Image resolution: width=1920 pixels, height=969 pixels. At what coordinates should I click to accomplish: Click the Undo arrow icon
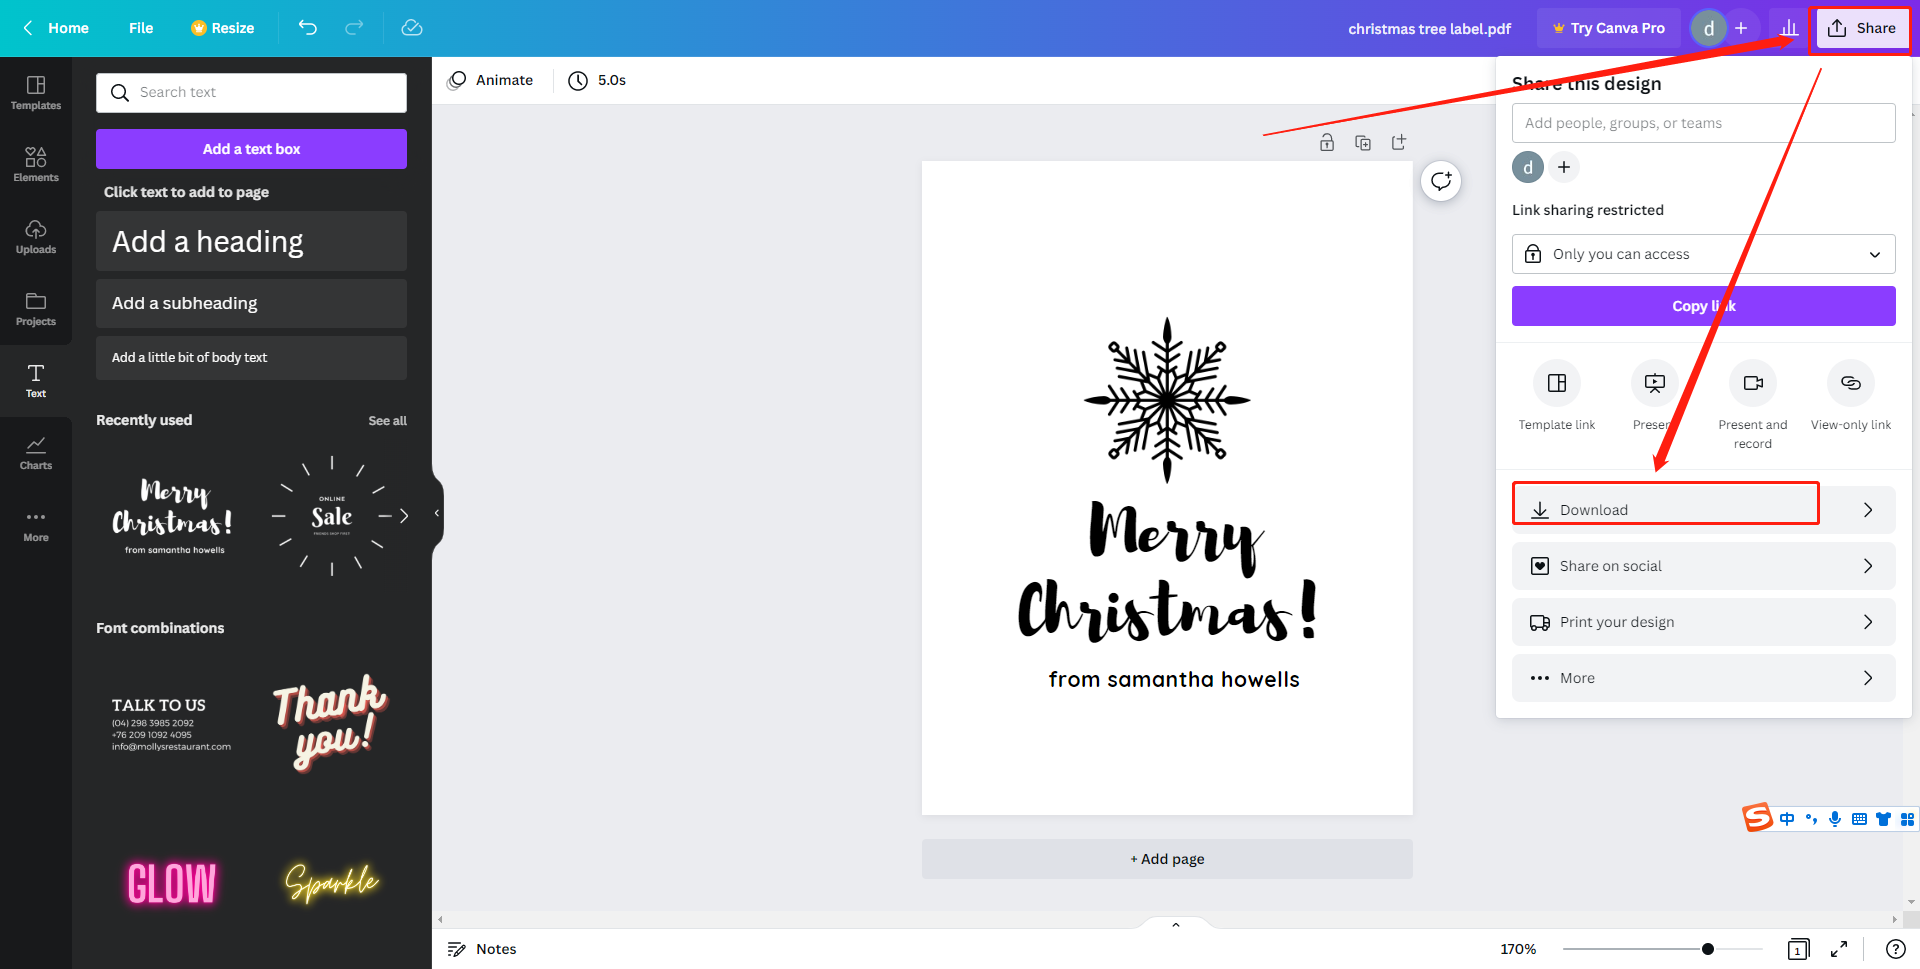pyautogui.click(x=308, y=28)
